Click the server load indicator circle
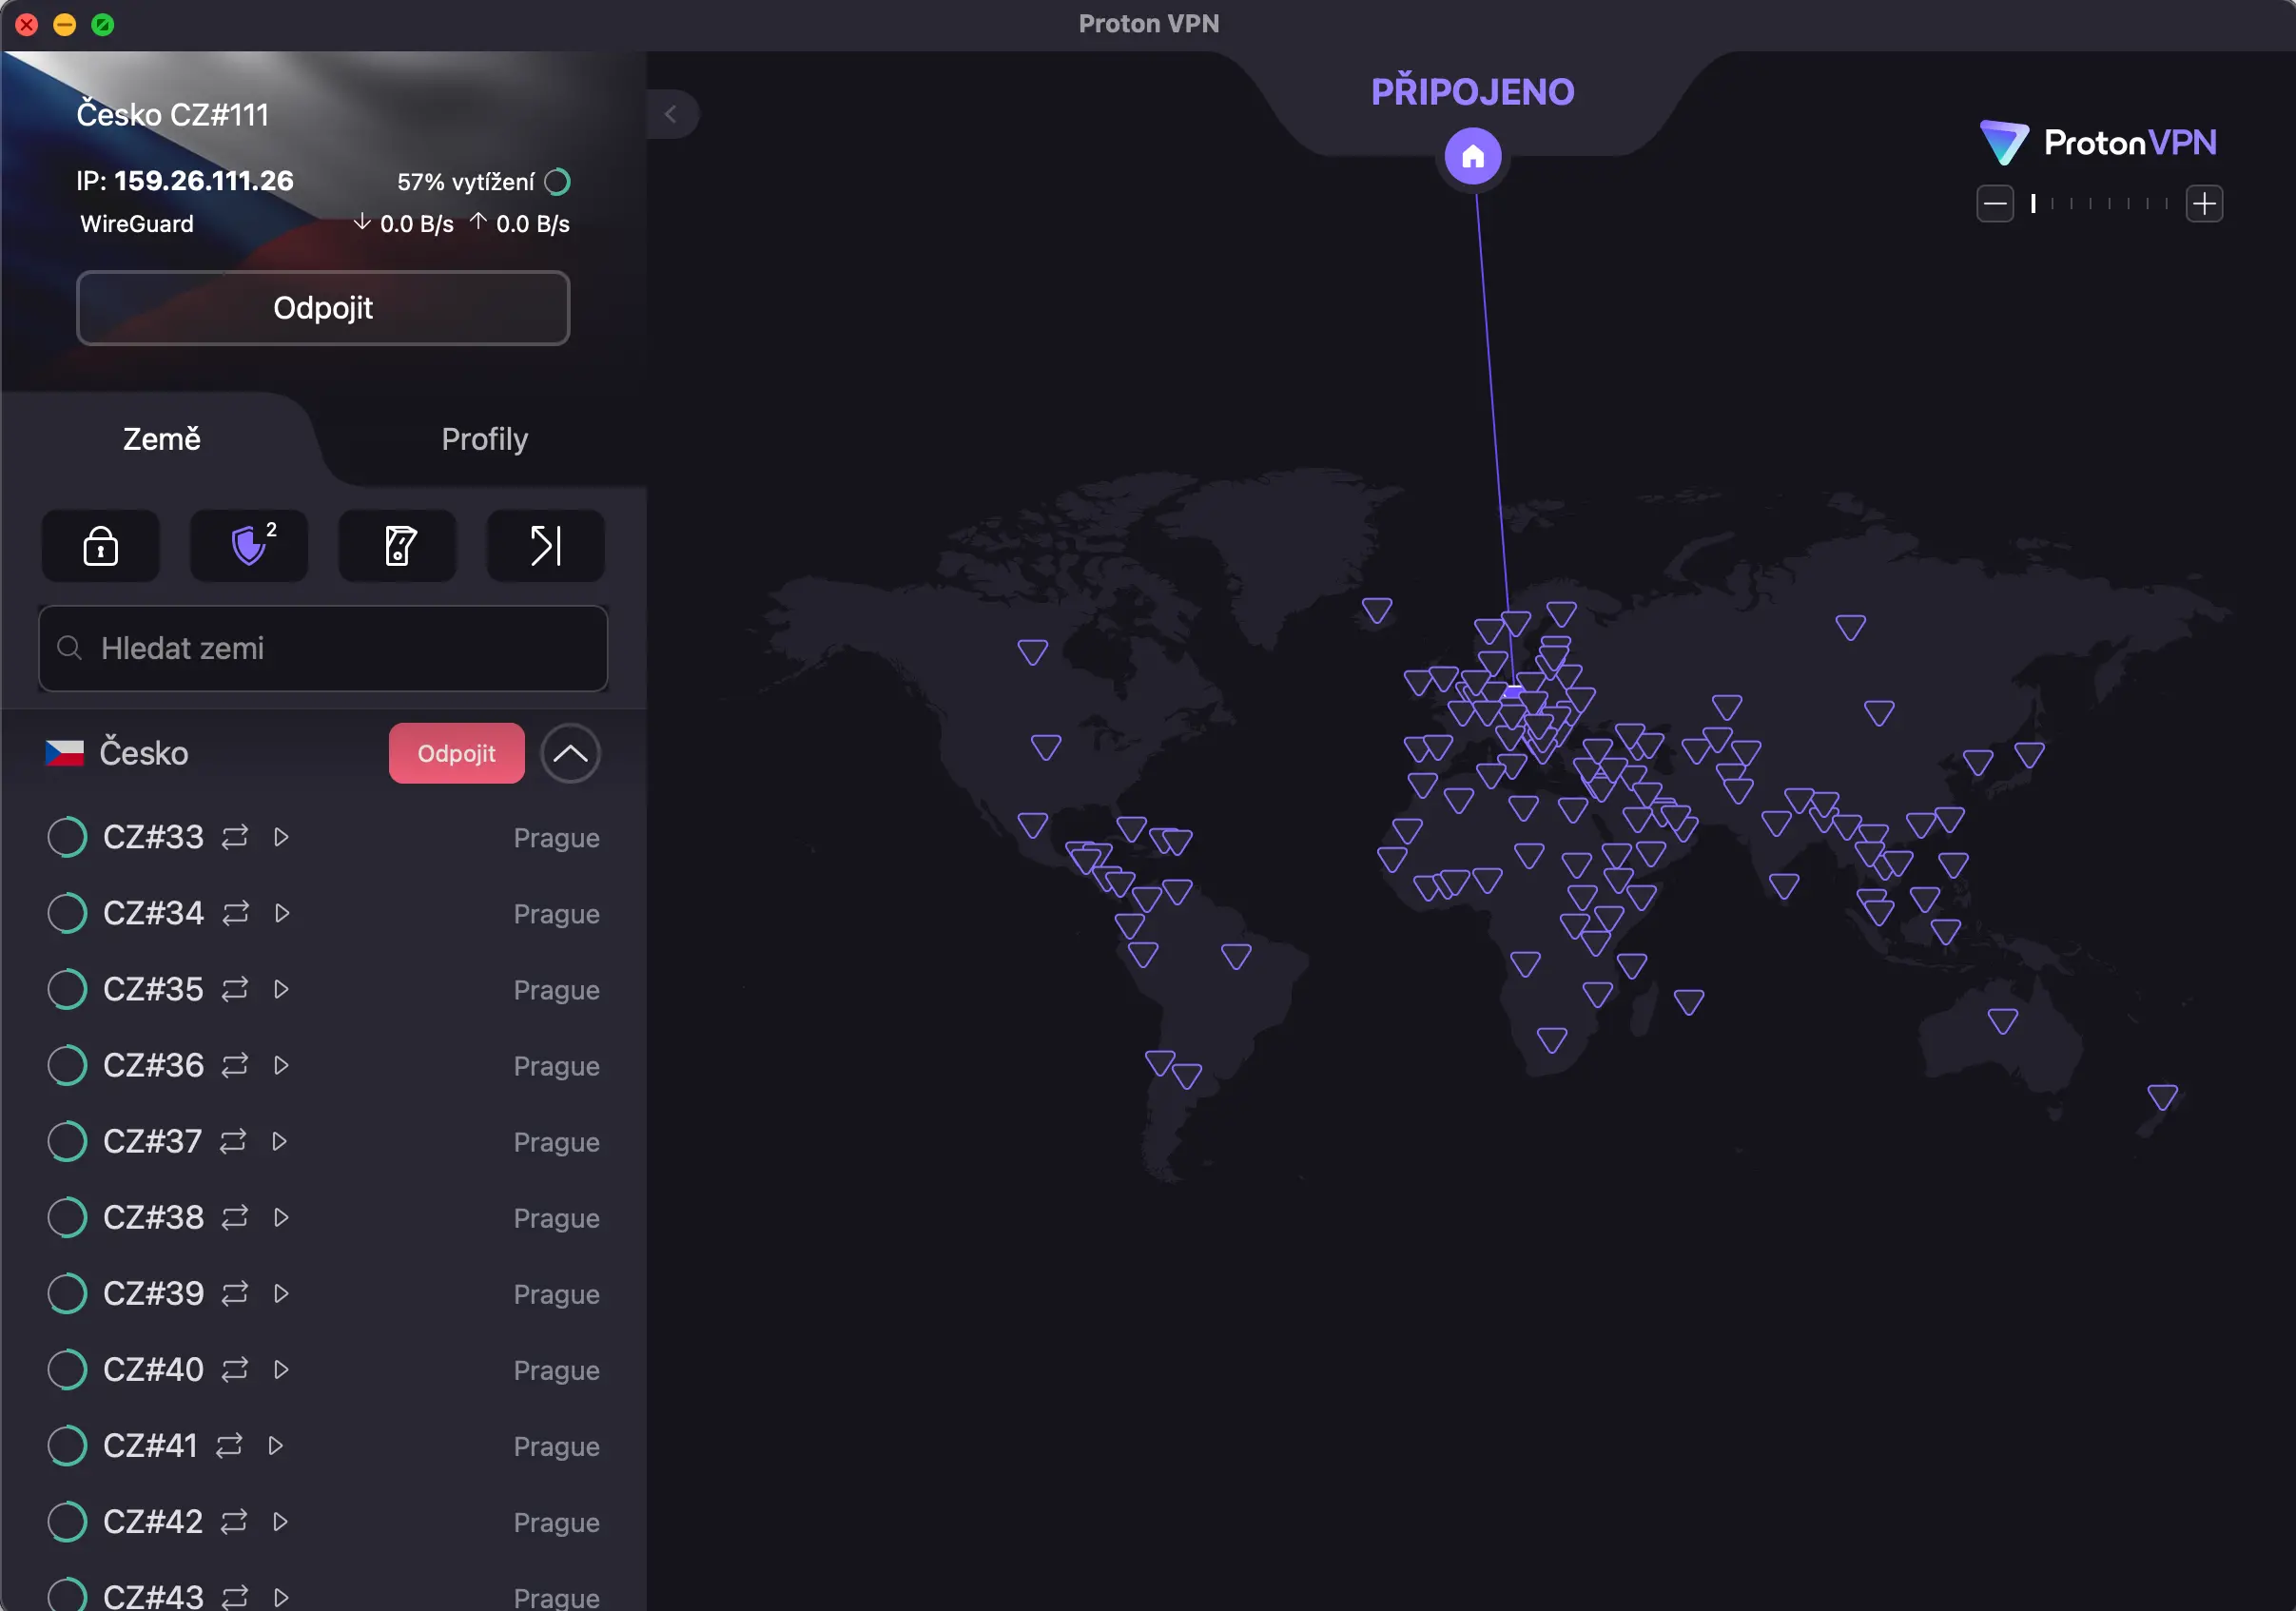The height and width of the screenshot is (1611, 2296). click(x=557, y=181)
